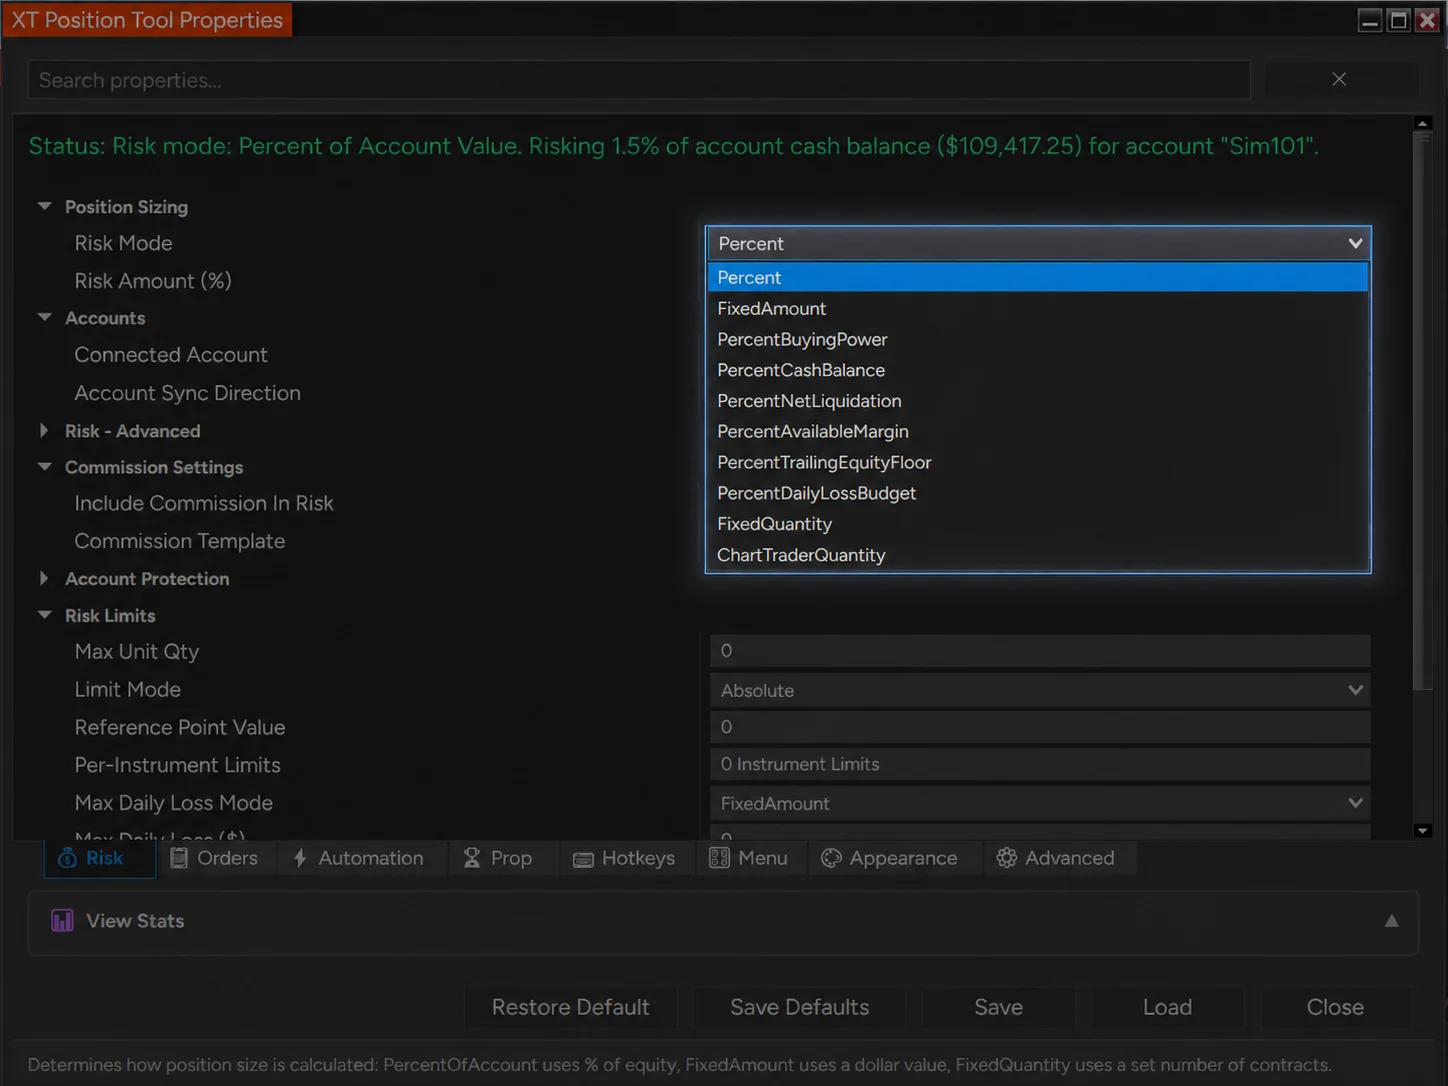Open Max Daily Loss Mode FixedAmount dropdown
Screen dimensions: 1448x1086
click(x=1040, y=803)
